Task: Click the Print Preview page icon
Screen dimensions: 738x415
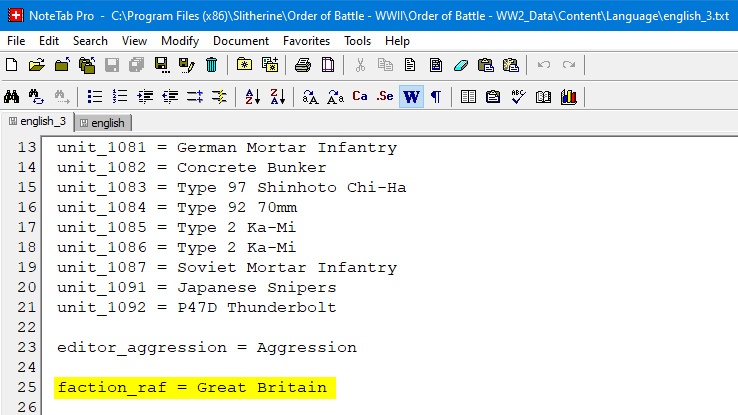Action: (328, 65)
